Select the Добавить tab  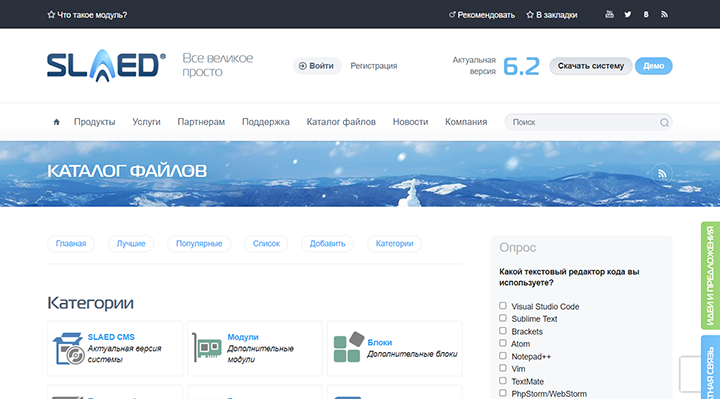(x=327, y=244)
